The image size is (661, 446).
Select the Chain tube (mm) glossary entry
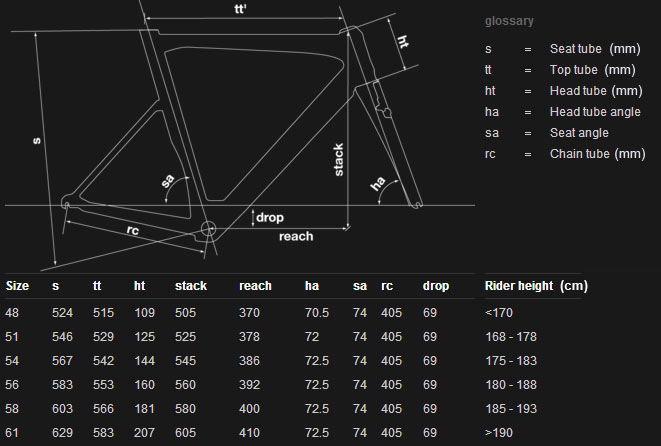(597, 154)
